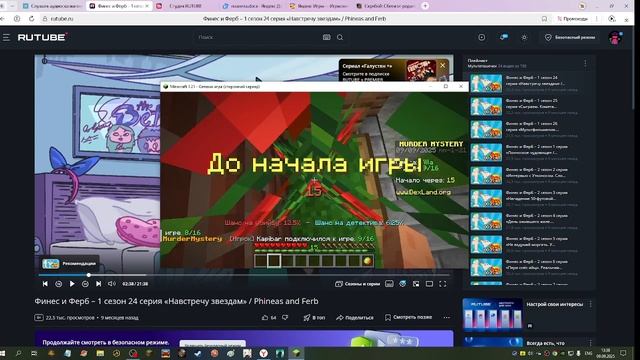Open Windows notification center icon
The image size is (640, 360).
point(623,353)
